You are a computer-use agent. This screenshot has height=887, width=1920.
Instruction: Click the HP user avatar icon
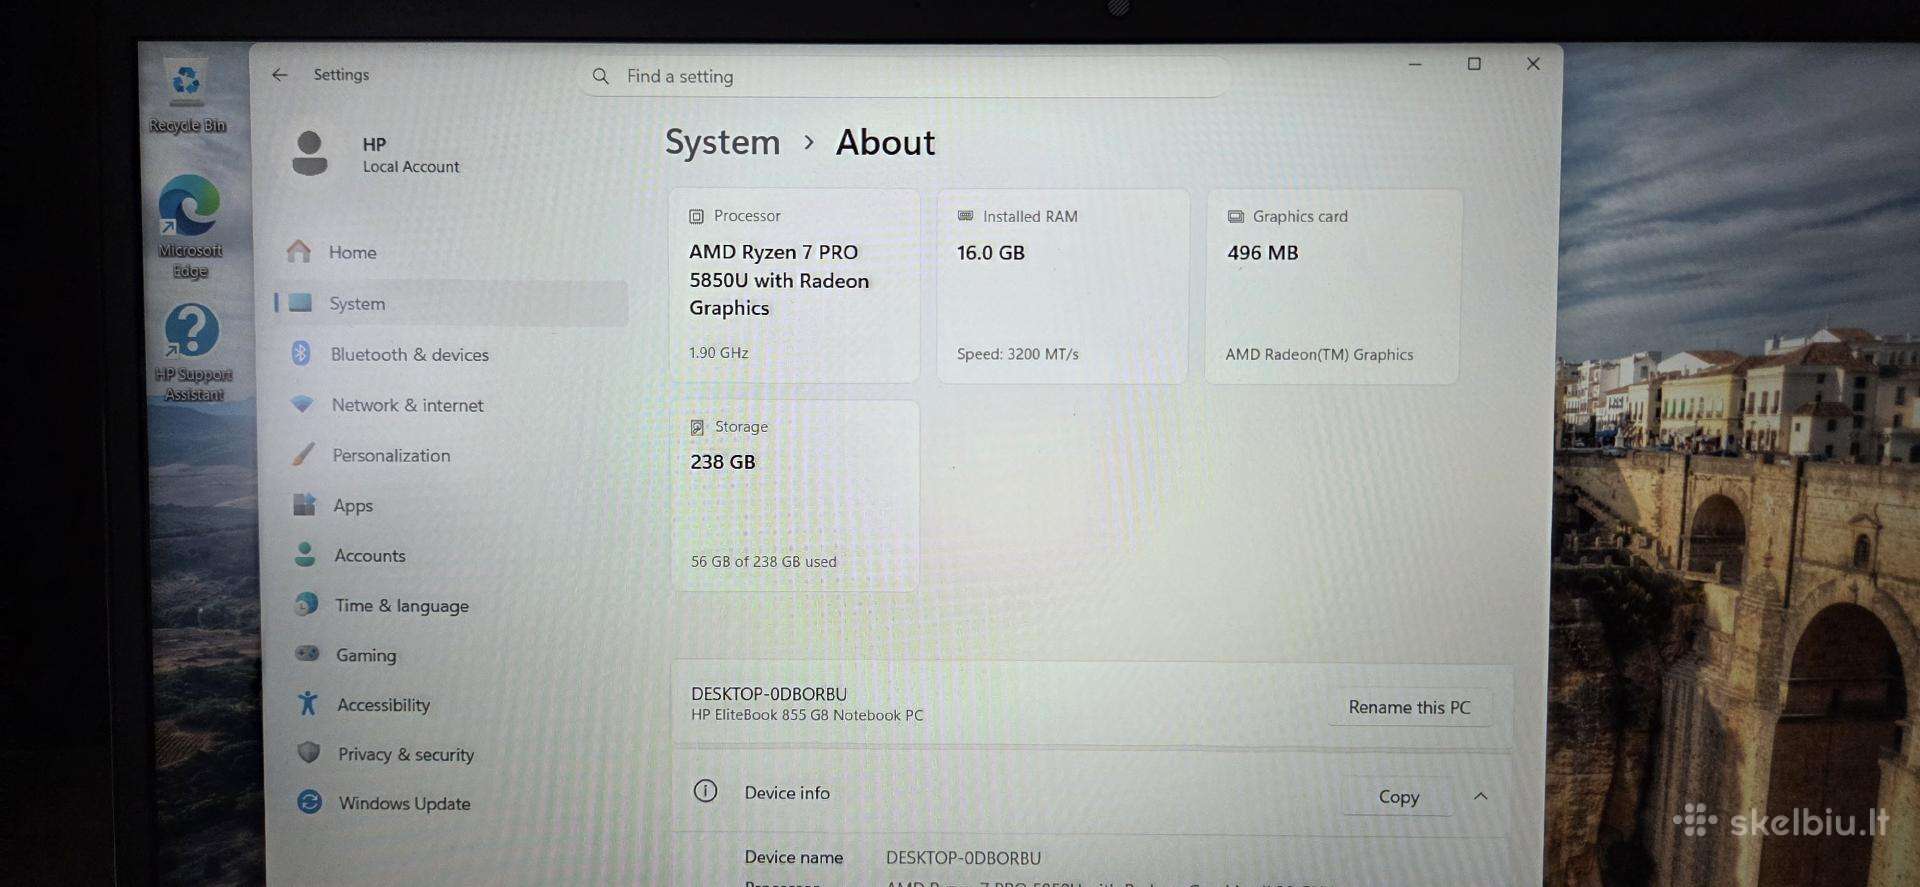pyautogui.click(x=309, y=153)
